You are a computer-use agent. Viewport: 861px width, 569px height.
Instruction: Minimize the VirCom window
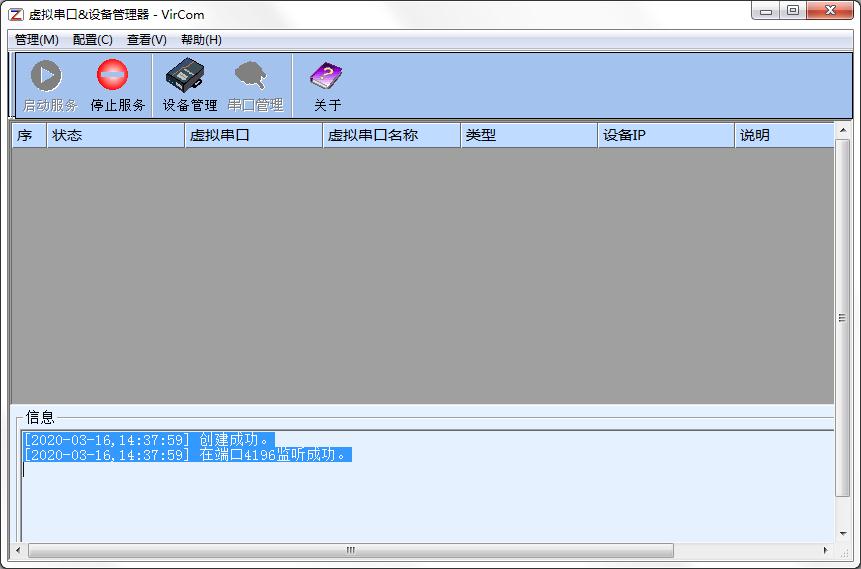pos(767,11)
